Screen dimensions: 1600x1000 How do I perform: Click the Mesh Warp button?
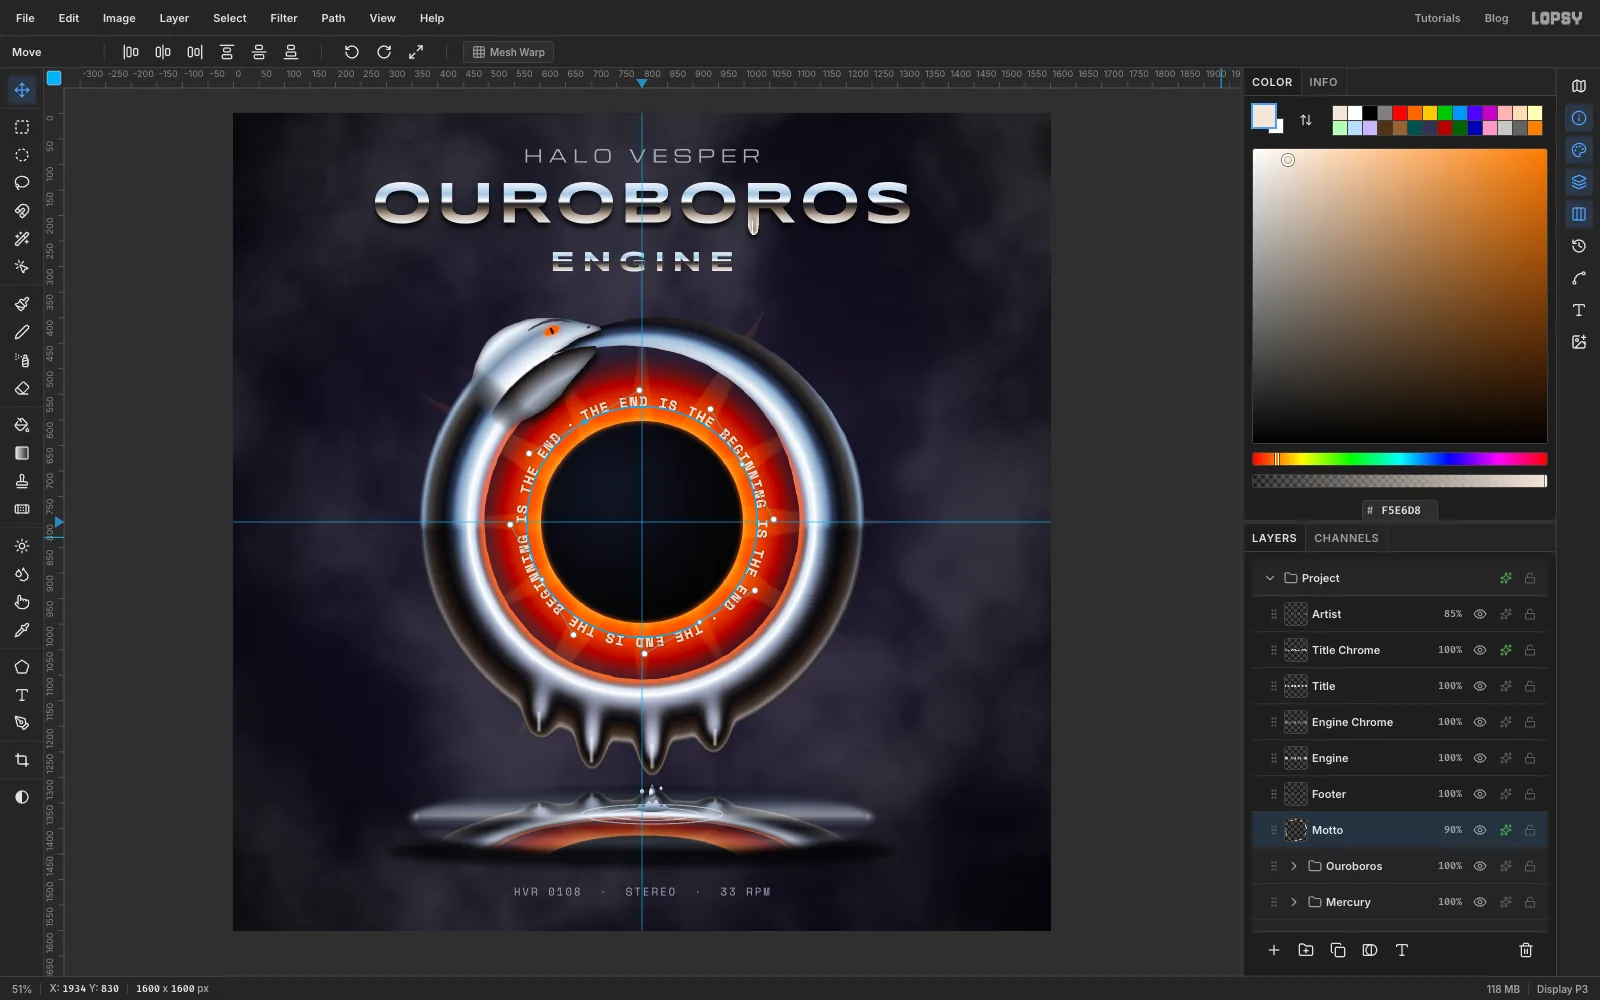pos(508,52)
